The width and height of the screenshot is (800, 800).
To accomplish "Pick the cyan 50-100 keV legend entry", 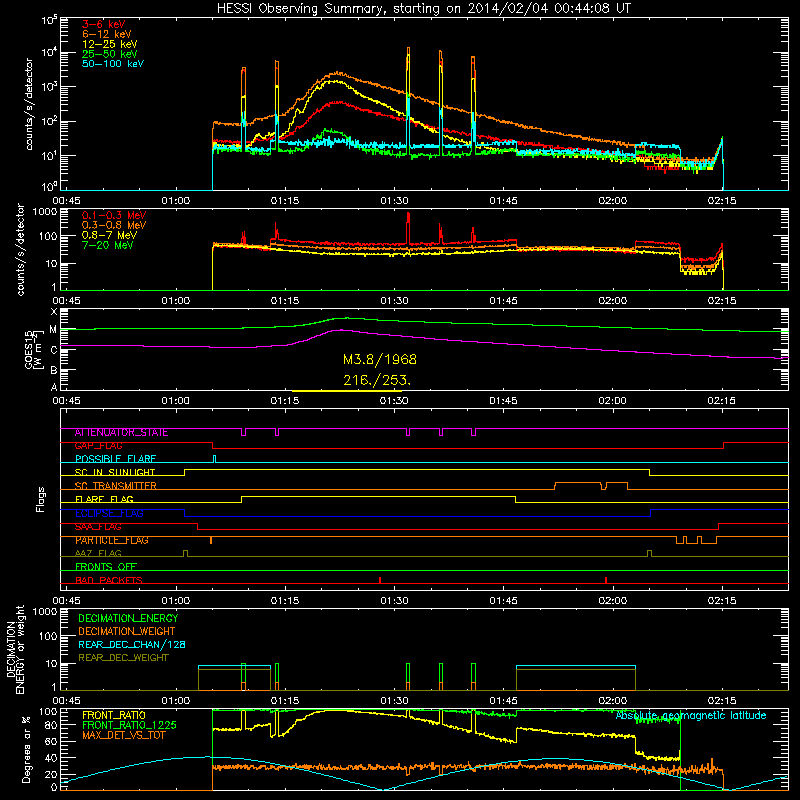I will pyautogui.click(x=113, y=64).
